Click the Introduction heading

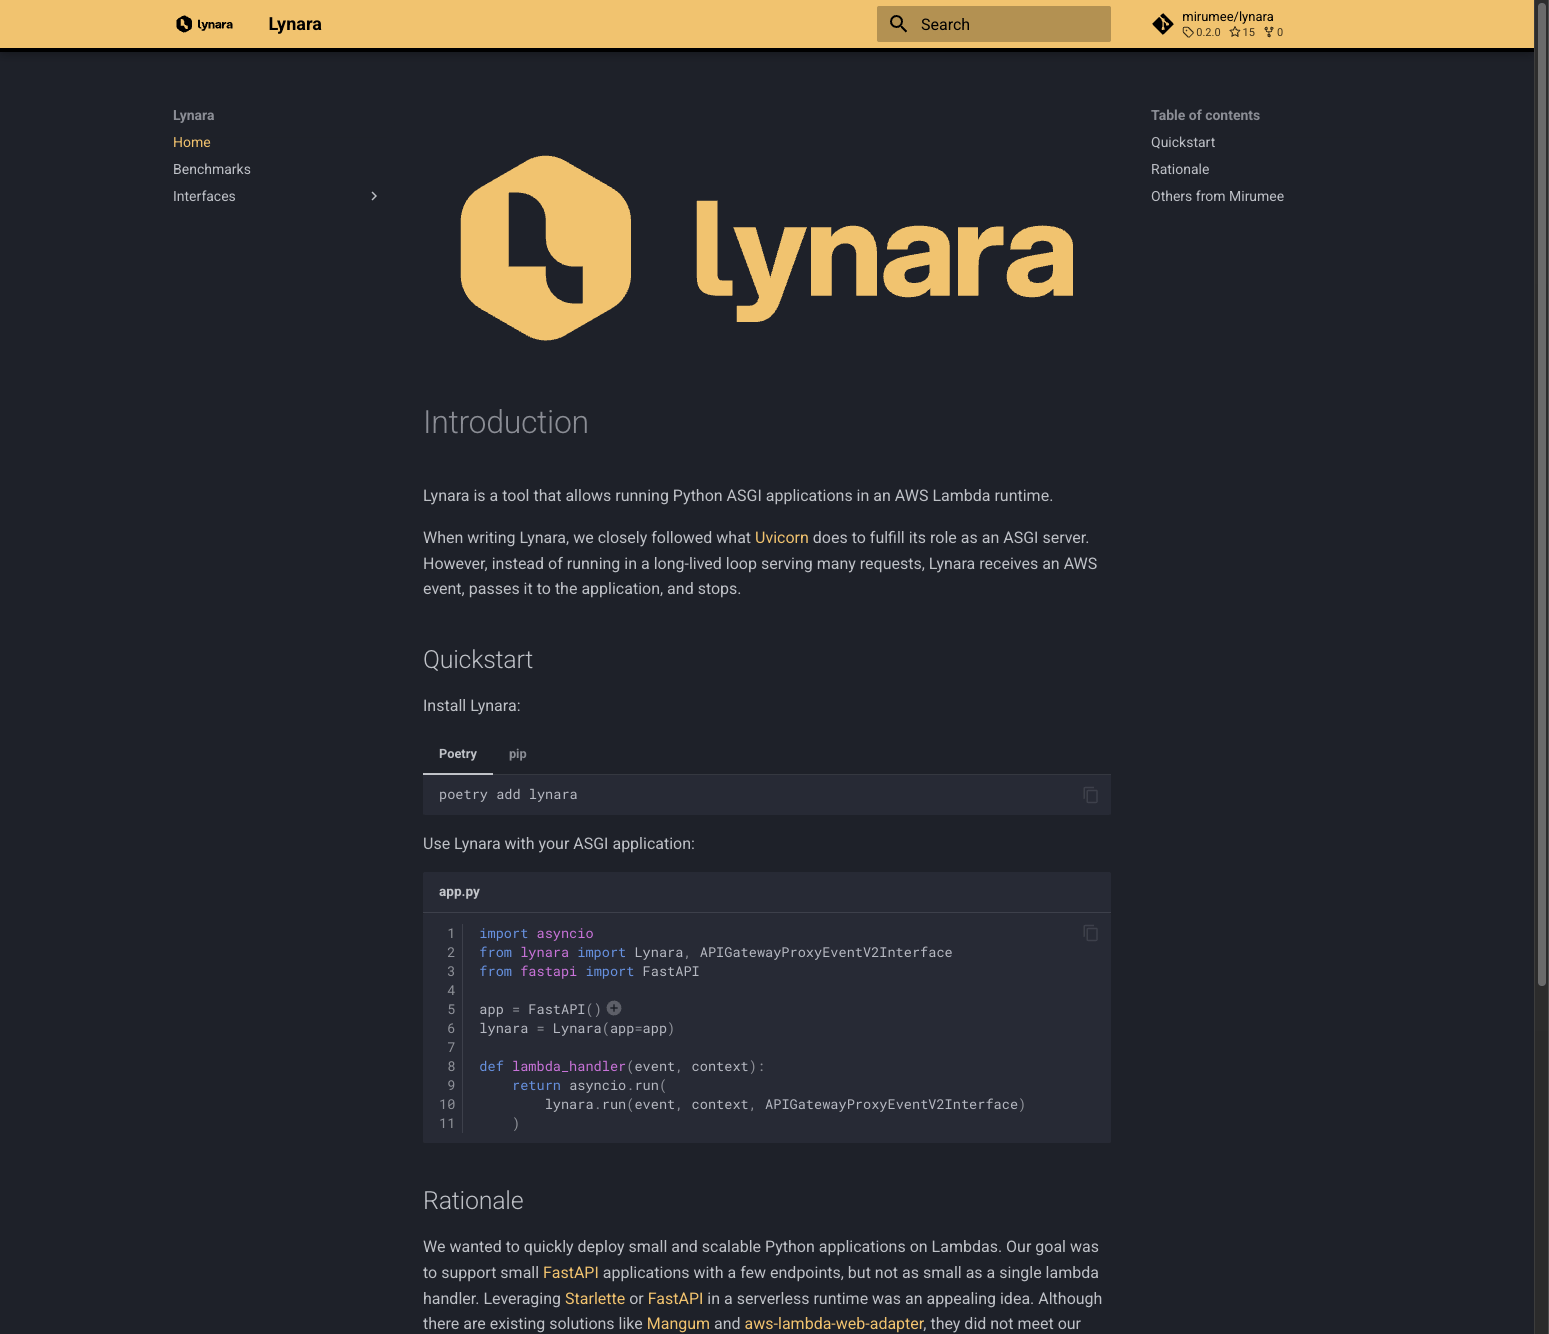tap(506, 422)
